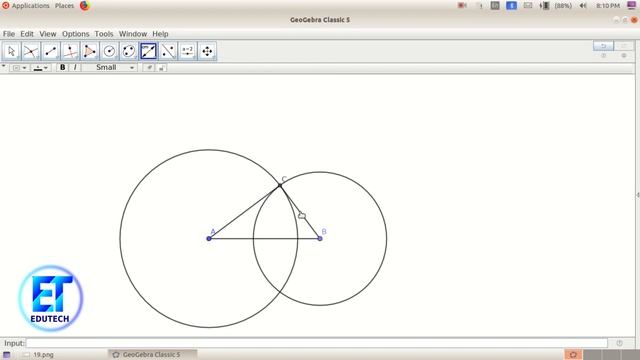Open help icon below the undo button
This screenshot has width=640, height=360.
point(603,56)
